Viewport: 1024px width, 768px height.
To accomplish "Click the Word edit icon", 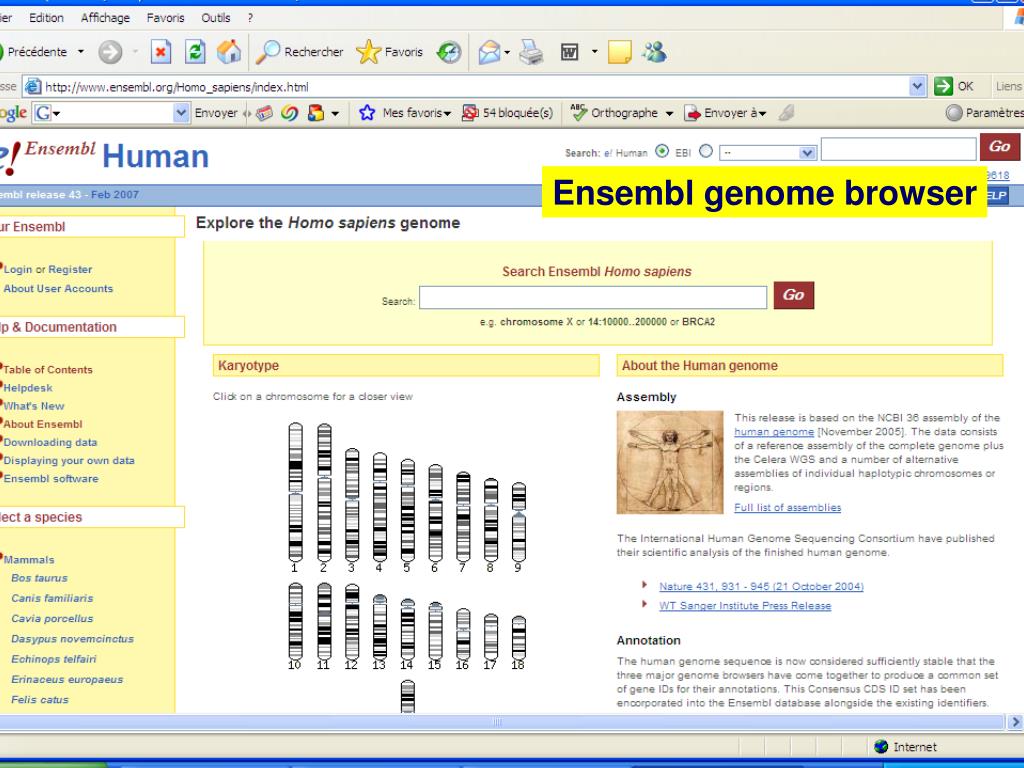I will coord(569,52).
